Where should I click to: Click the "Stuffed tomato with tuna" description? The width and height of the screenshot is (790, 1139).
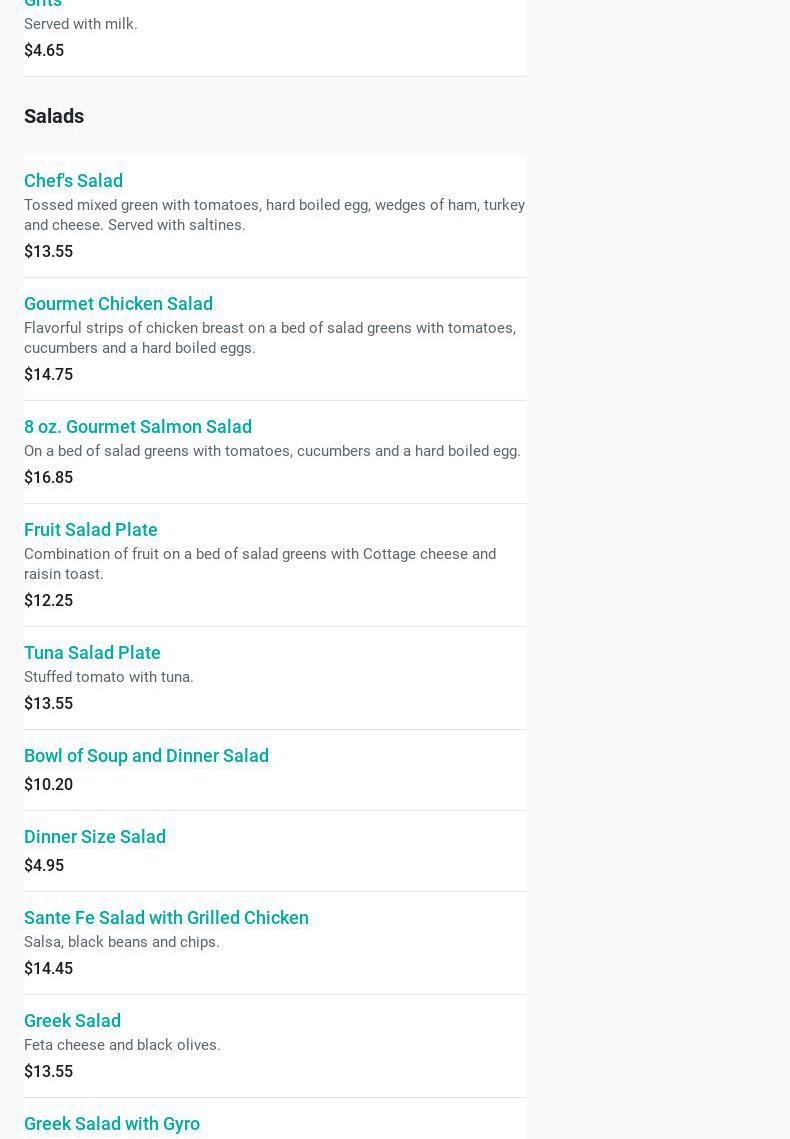click(x=109, y=677)
